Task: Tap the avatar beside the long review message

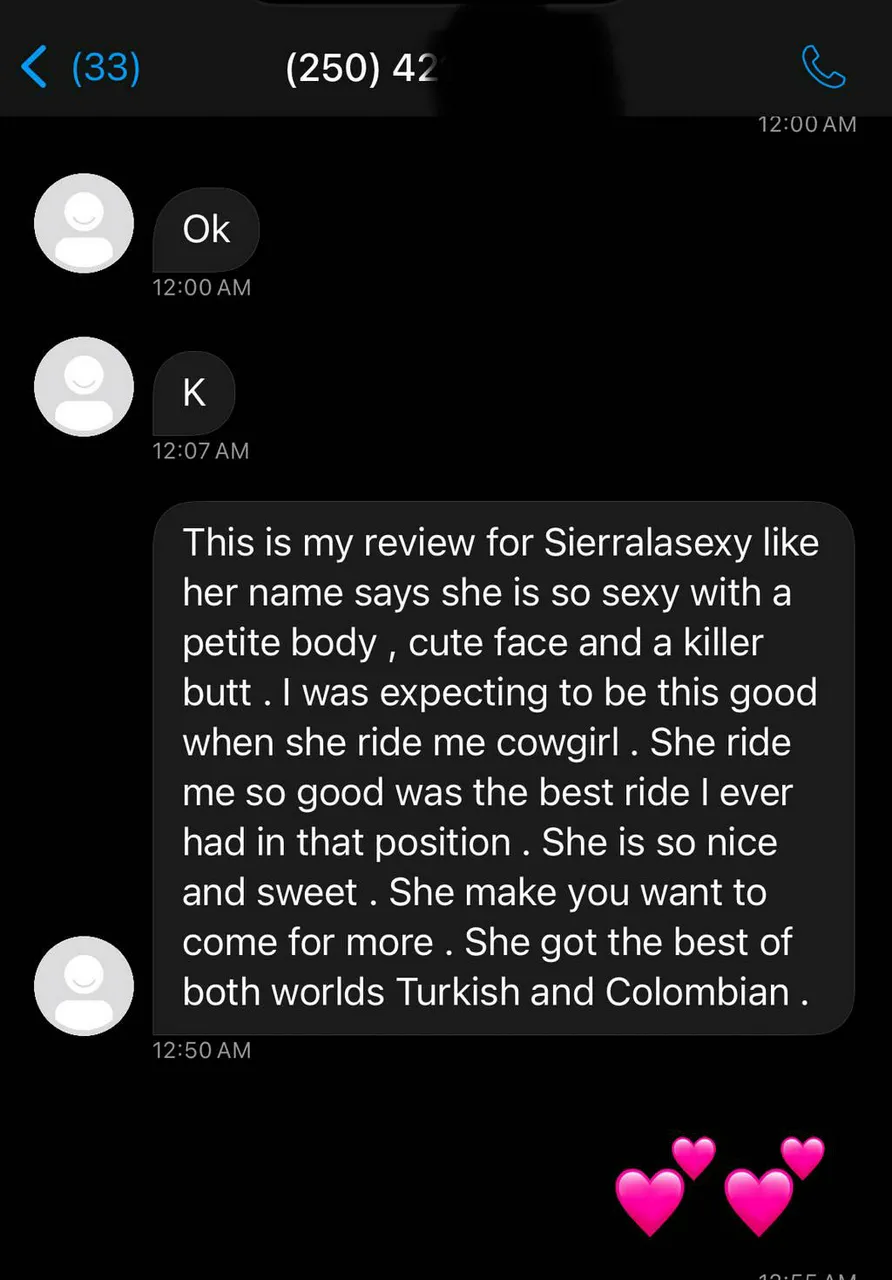Action: [84, 985]
